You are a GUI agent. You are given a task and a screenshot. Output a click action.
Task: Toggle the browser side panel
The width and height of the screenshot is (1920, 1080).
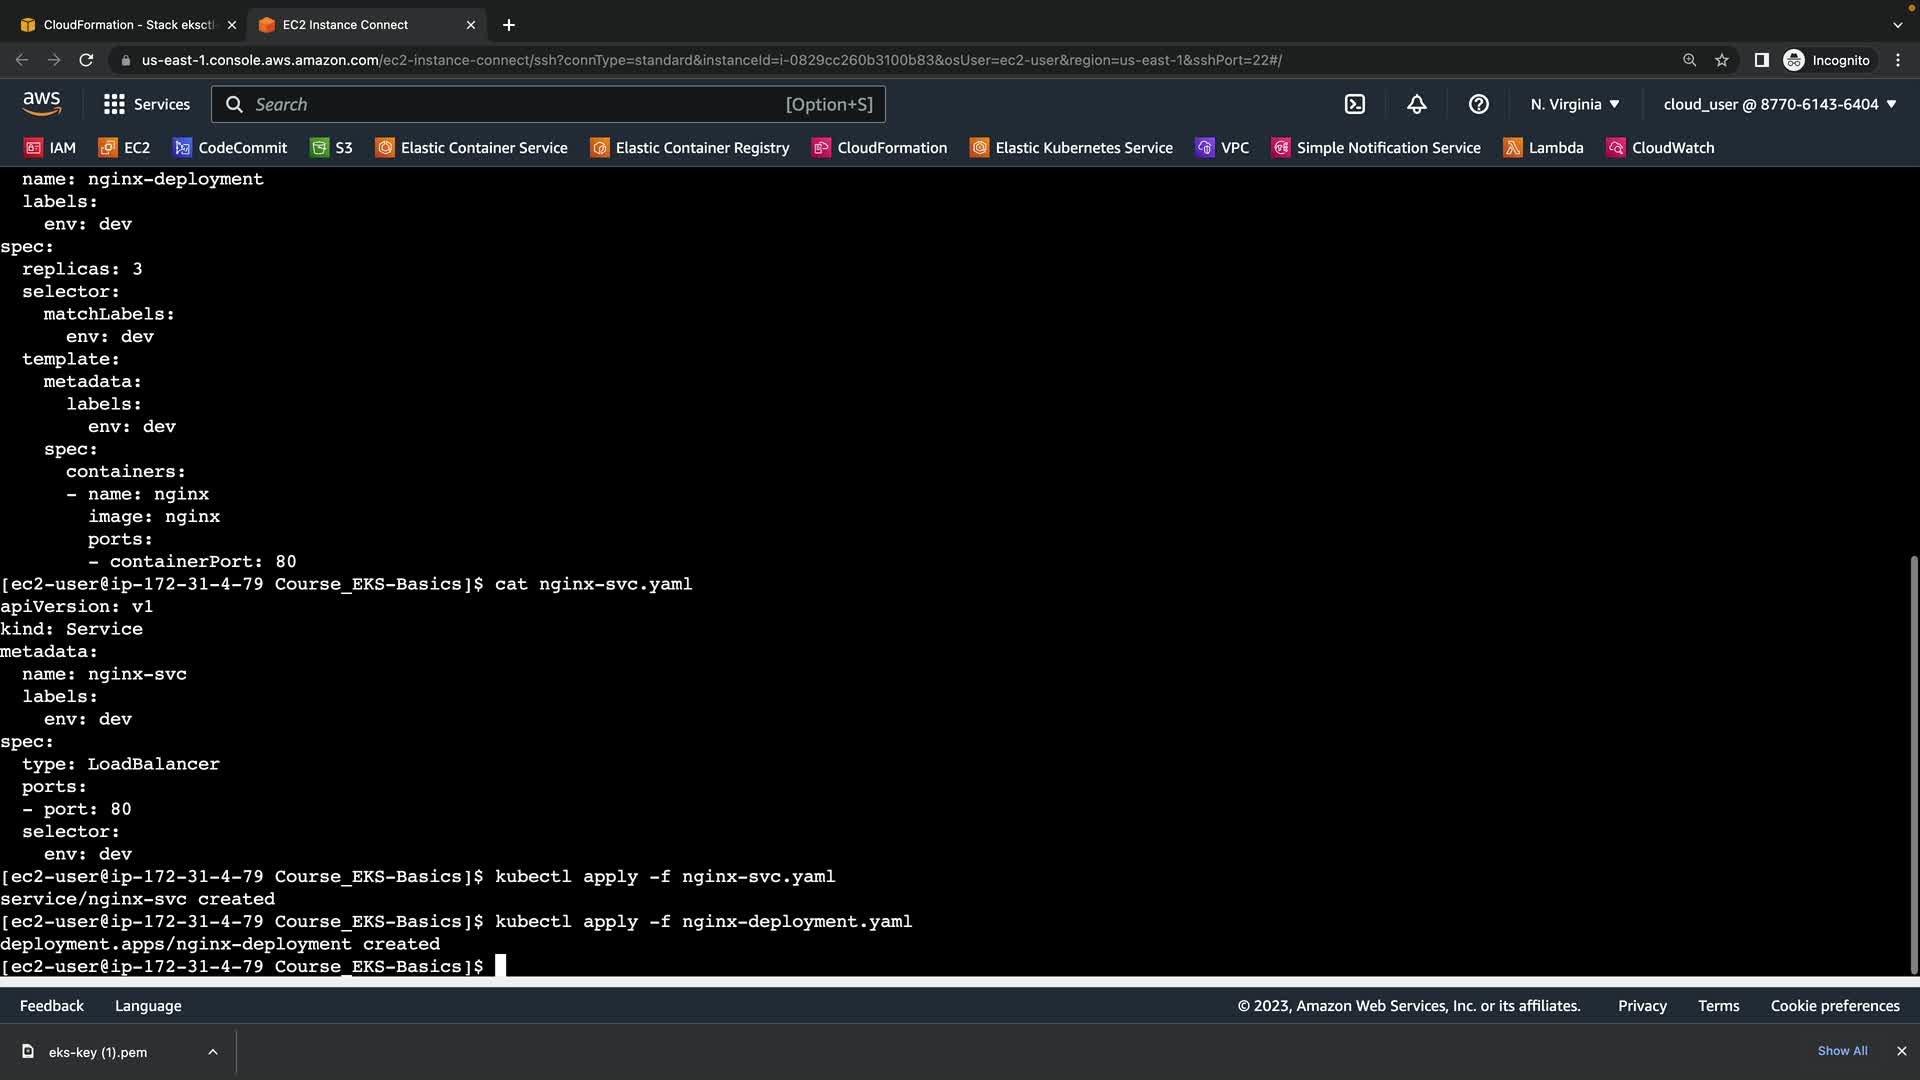coord(1761,60)
